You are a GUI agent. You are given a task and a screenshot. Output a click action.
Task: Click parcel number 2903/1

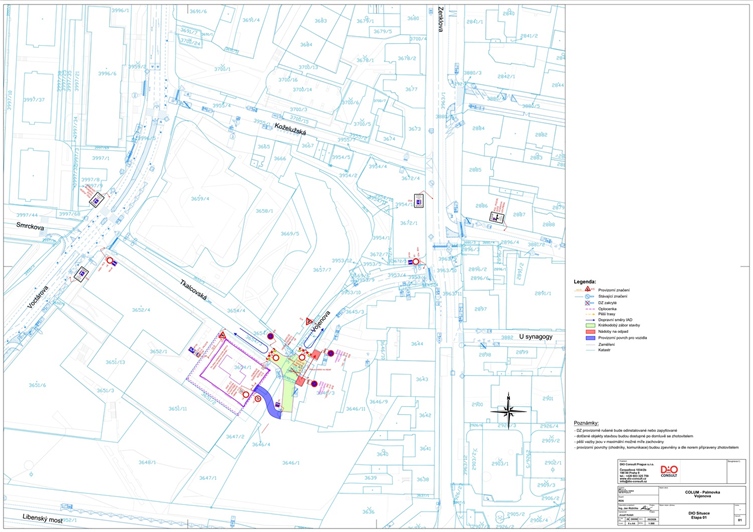(500, 463)
